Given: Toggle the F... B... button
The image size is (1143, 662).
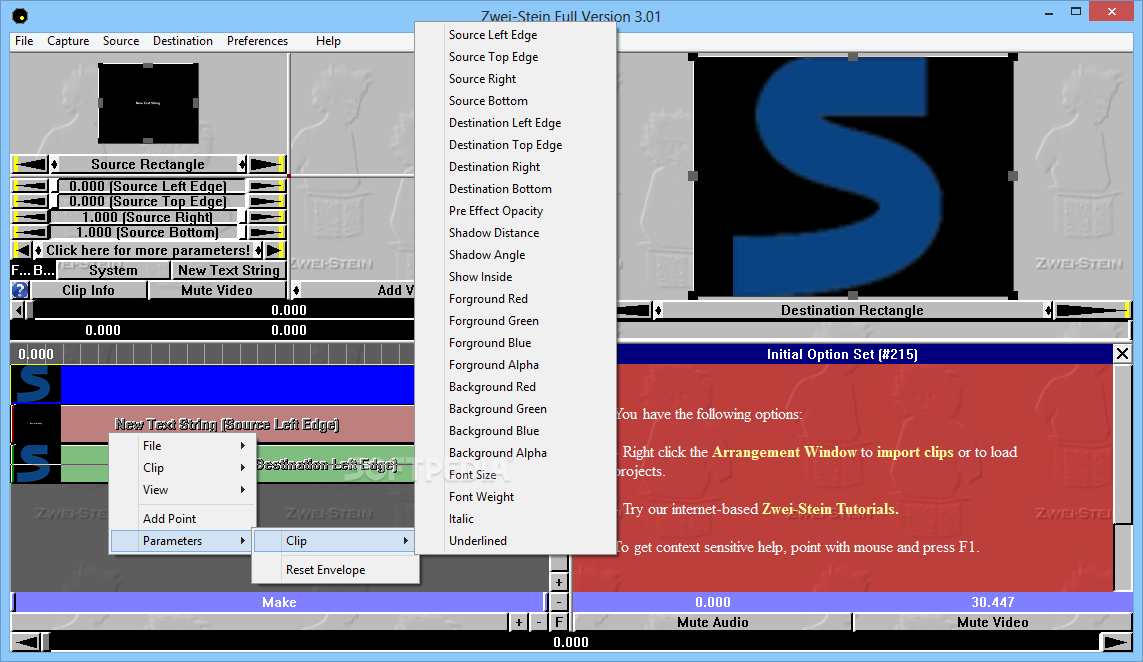Looking at the screenshot, I should point(33,270).
